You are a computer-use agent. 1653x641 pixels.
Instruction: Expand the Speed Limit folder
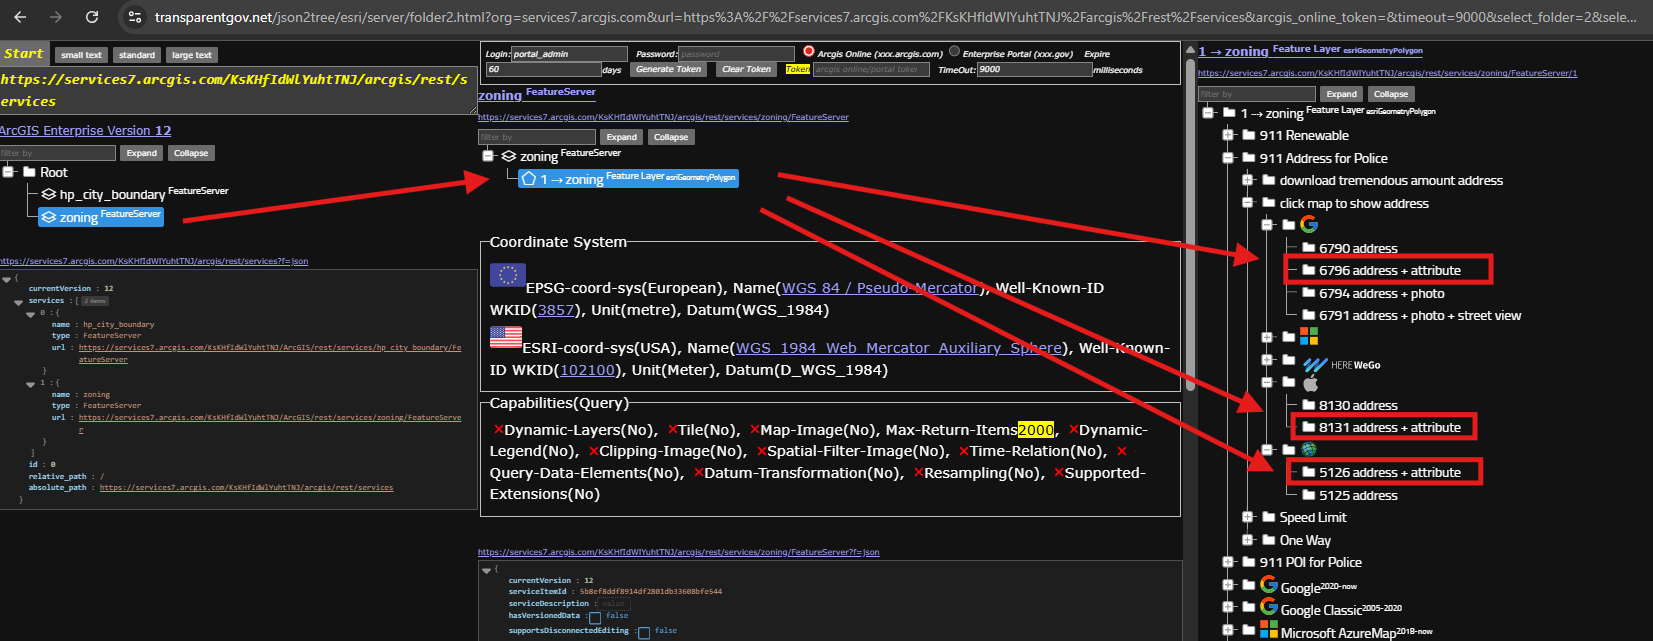pyautogui.click(x=1247, y=517)
